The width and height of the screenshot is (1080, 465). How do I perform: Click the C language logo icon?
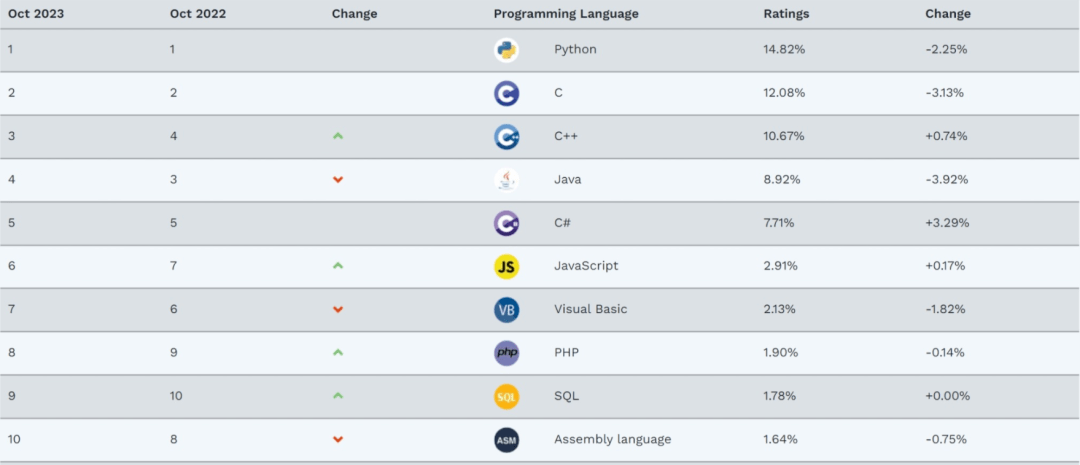click(x=506, y=93)
